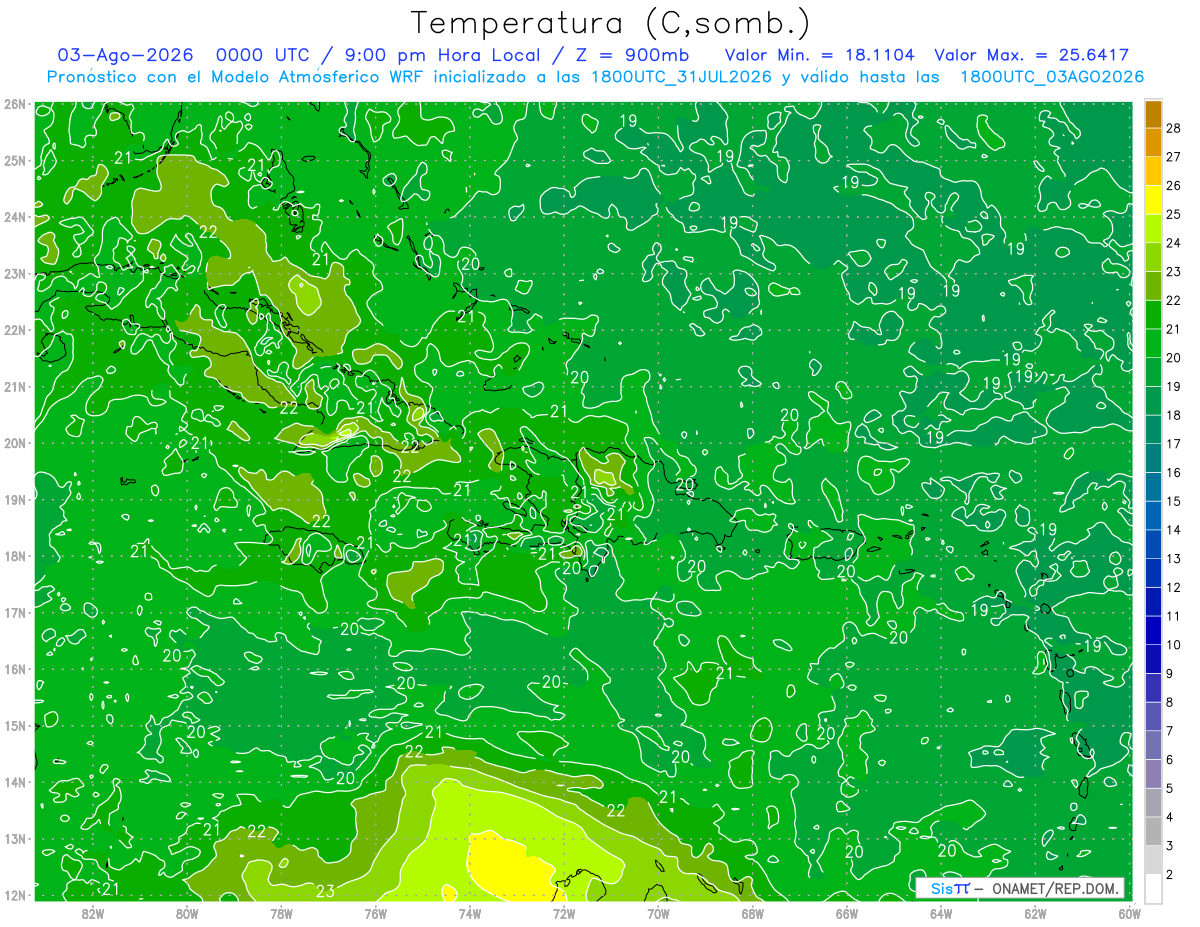Click the '25N' latitude axis label

(x=15, y=160)
